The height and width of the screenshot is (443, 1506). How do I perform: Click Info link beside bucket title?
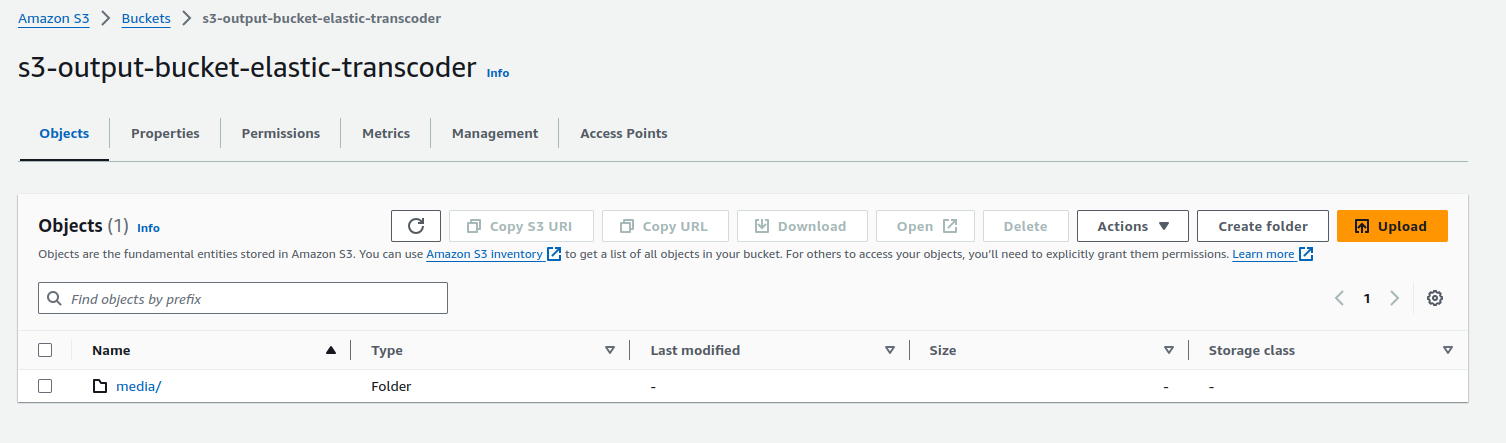click(498, 73)
